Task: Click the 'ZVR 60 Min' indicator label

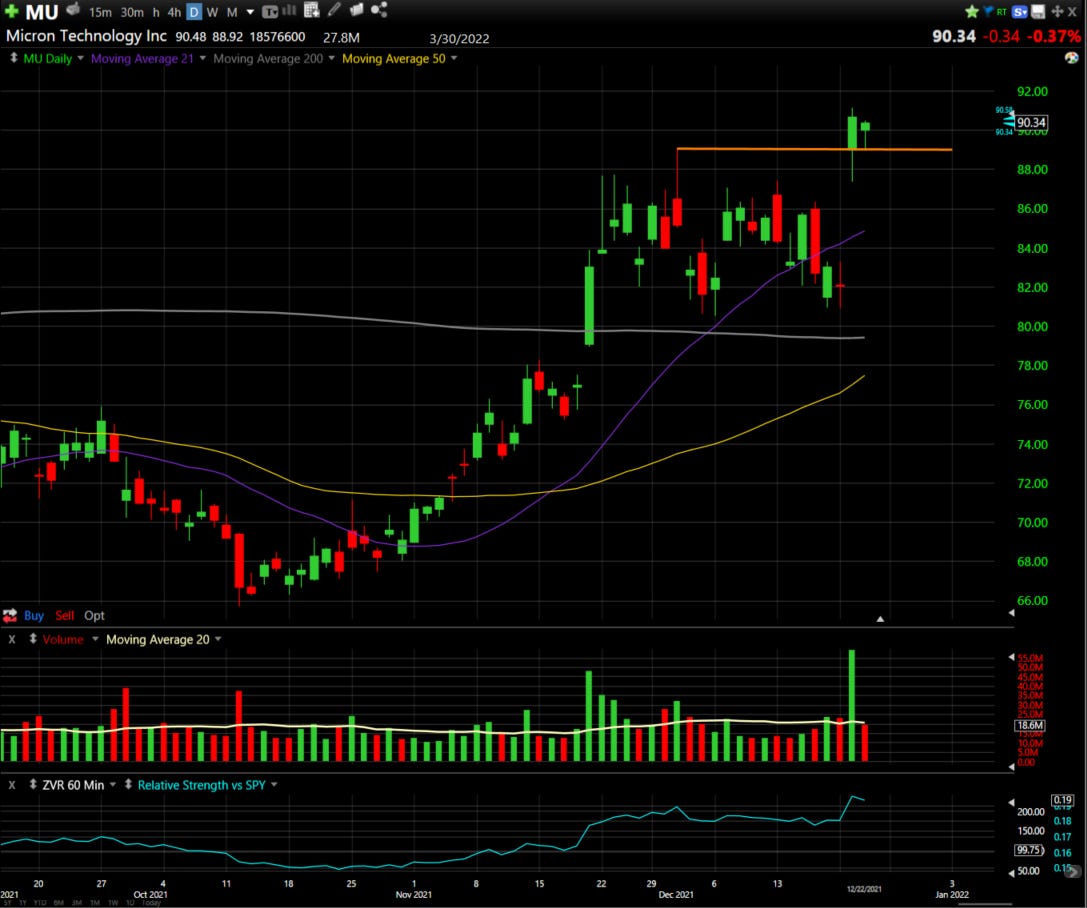Action: (x=73, y=785)
